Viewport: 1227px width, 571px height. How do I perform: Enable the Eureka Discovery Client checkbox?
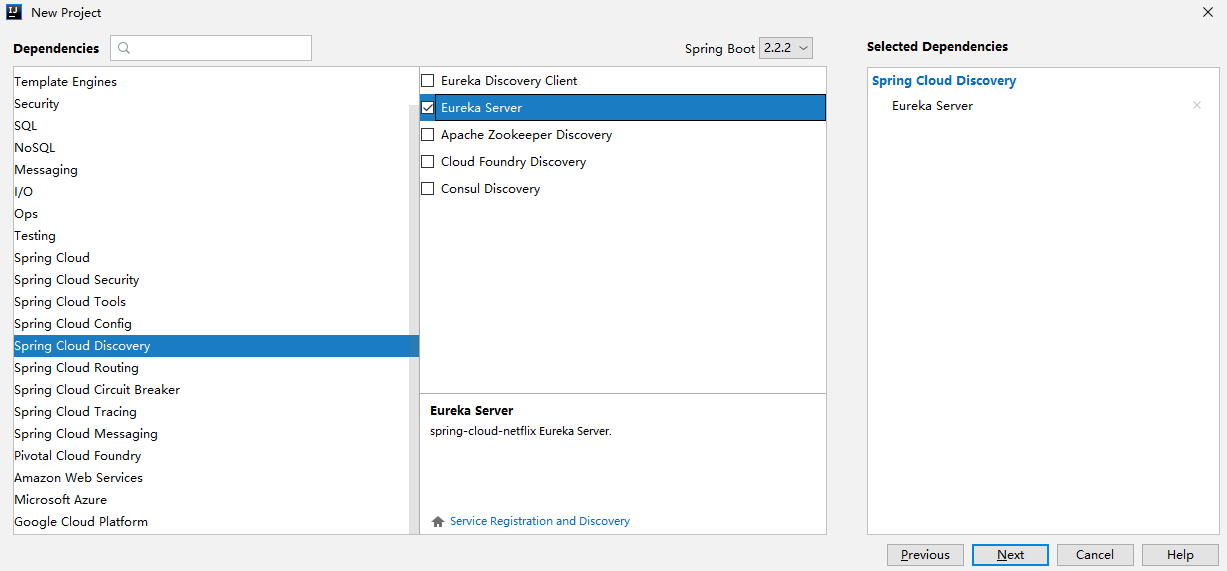pyautogui.click(x=428, y=80)
